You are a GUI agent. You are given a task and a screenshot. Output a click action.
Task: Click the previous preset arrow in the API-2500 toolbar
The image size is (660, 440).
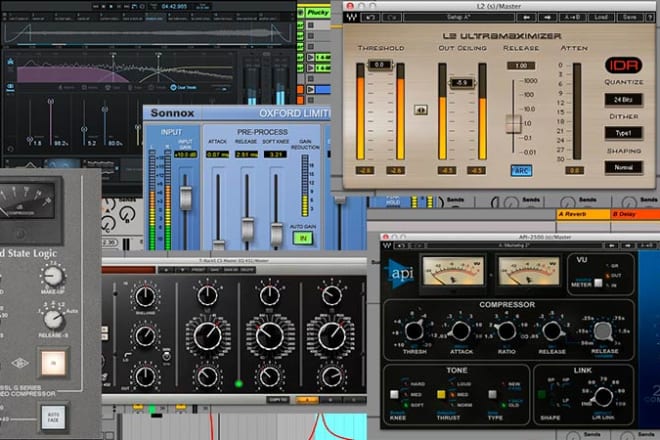pyautogui.click(x=612, y=245)
